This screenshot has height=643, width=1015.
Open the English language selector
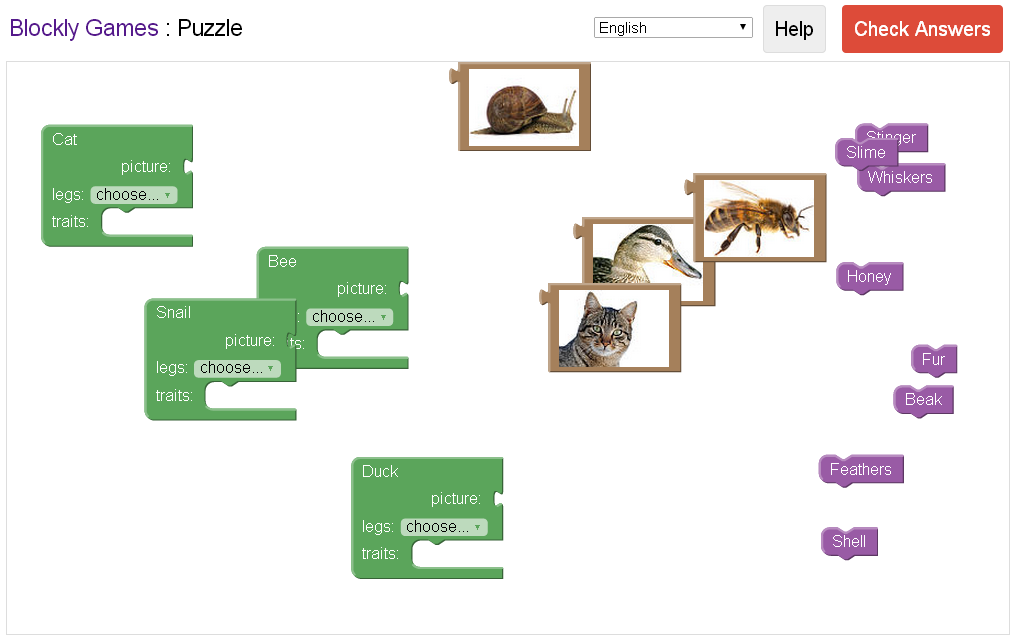[x=673, y=28]
